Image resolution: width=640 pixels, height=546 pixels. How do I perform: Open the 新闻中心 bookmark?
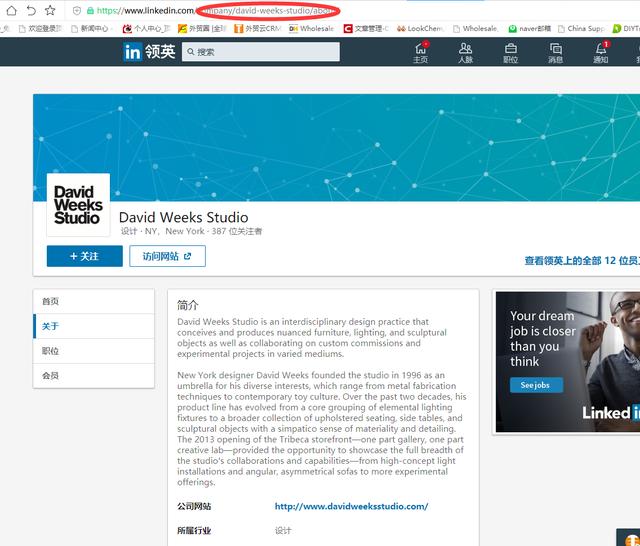pos(90,29)
